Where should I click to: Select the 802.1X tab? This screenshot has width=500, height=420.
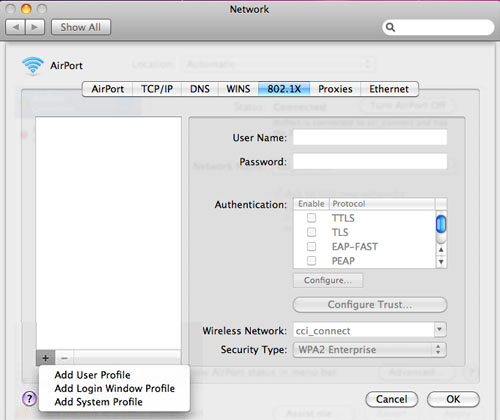284,89
